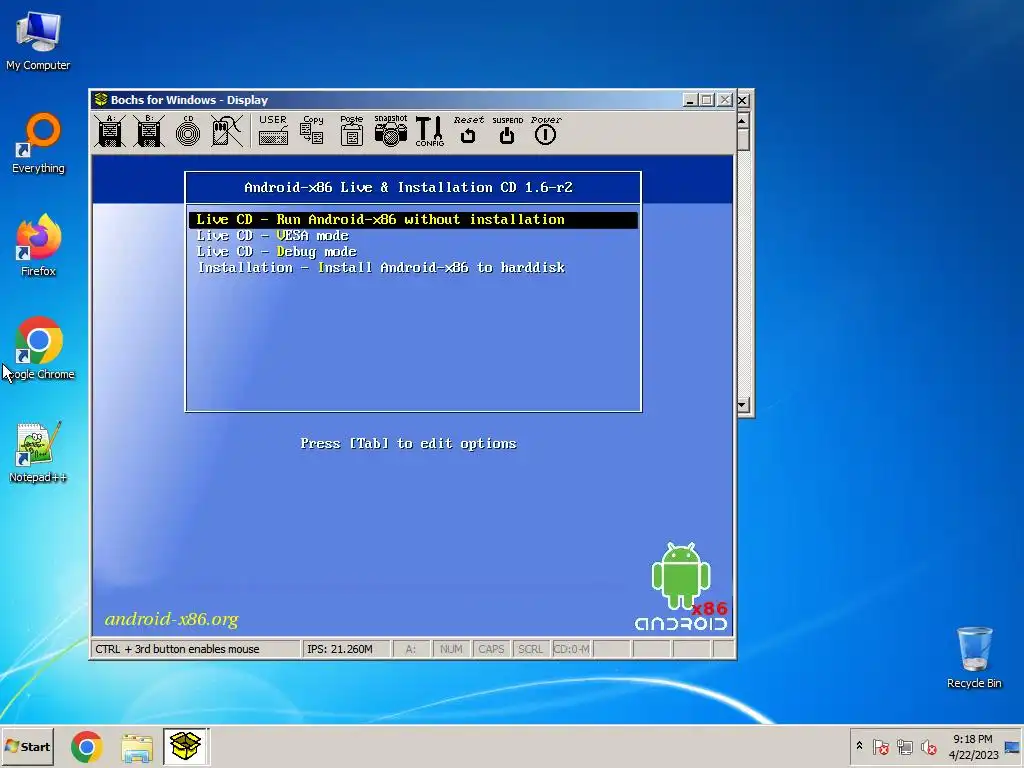This screenshot has height=768, width=1024.
Task: Select Live CD - Debug mode entry
Action: point(277,251)
